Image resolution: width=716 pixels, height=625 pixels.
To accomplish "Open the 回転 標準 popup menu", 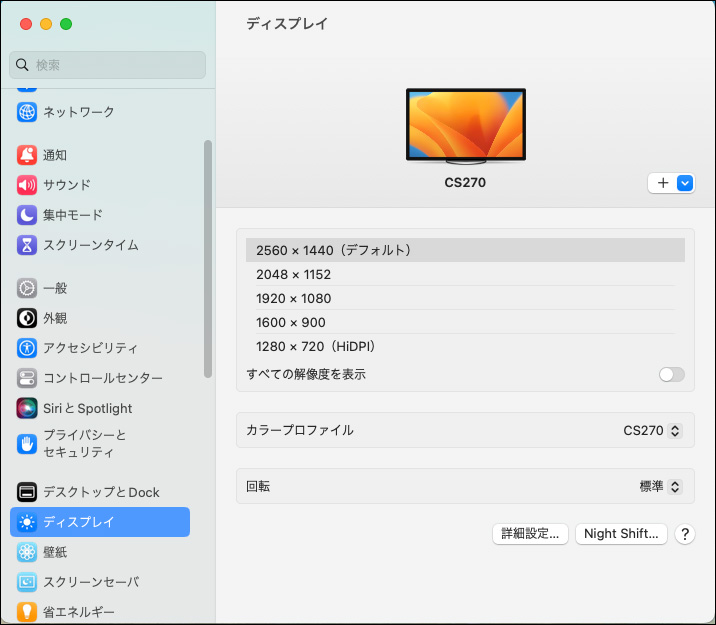I will coord(661,487).
